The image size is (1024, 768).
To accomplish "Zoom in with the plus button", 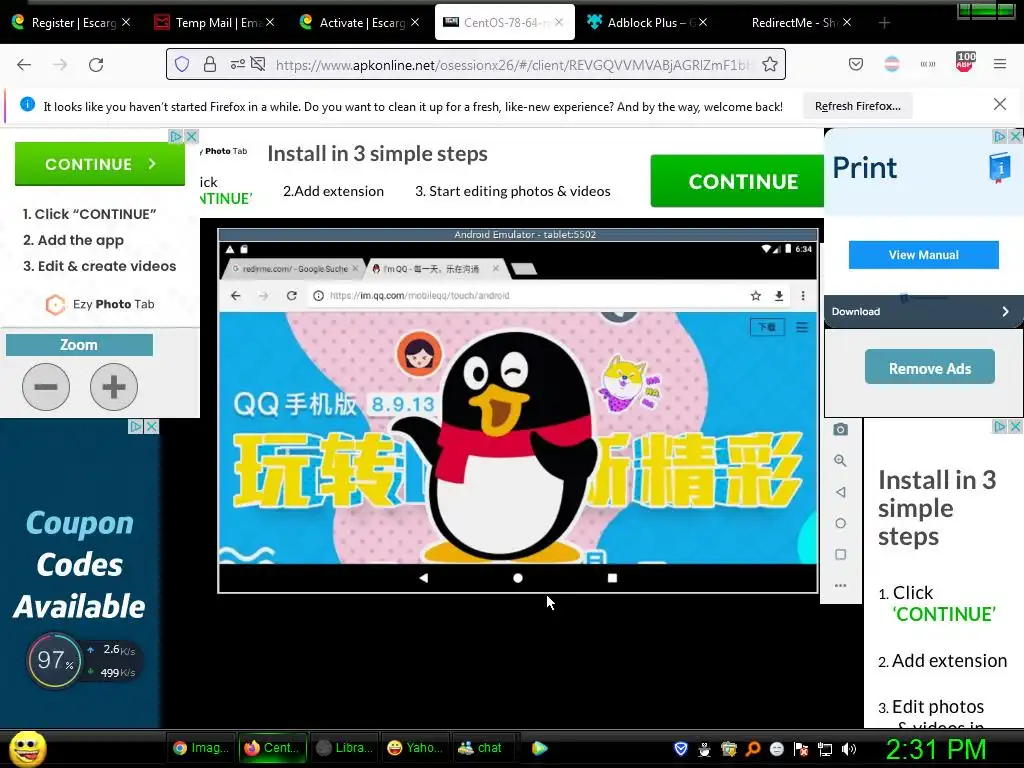I will point(114,387).
